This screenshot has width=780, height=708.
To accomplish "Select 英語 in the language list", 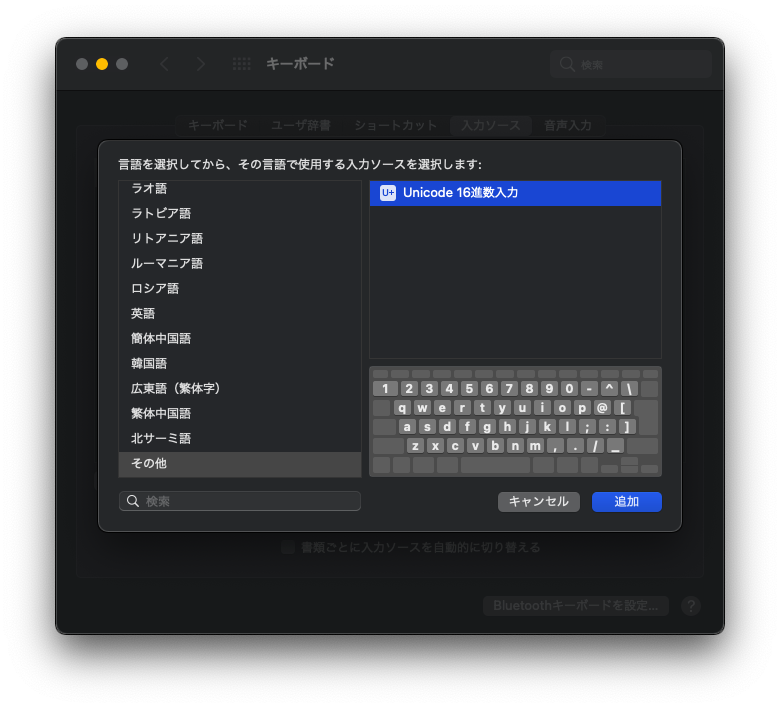I will click(x=240, y=313).
